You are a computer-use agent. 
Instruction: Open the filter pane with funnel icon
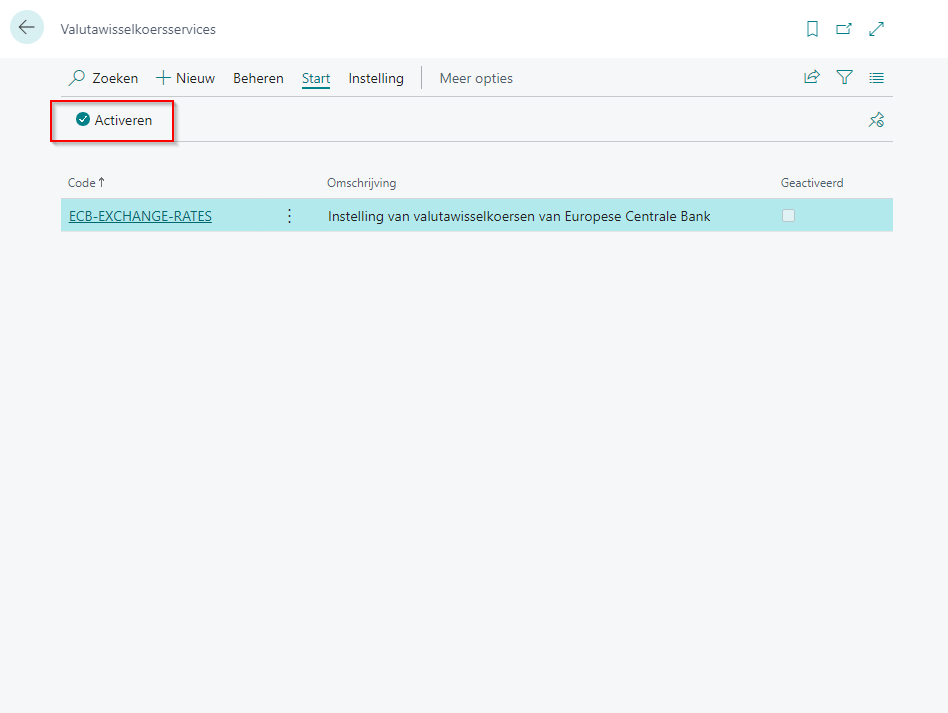click(844, 77)
